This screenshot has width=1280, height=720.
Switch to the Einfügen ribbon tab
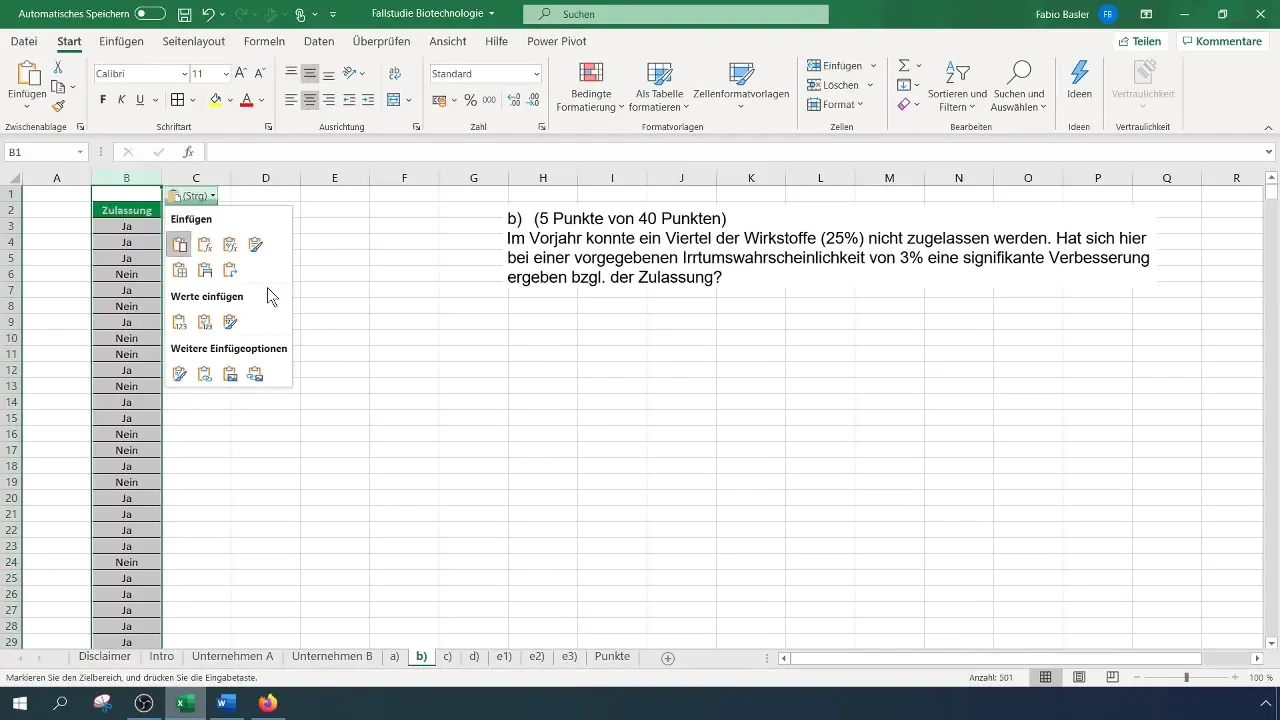[x=121, y=41]
